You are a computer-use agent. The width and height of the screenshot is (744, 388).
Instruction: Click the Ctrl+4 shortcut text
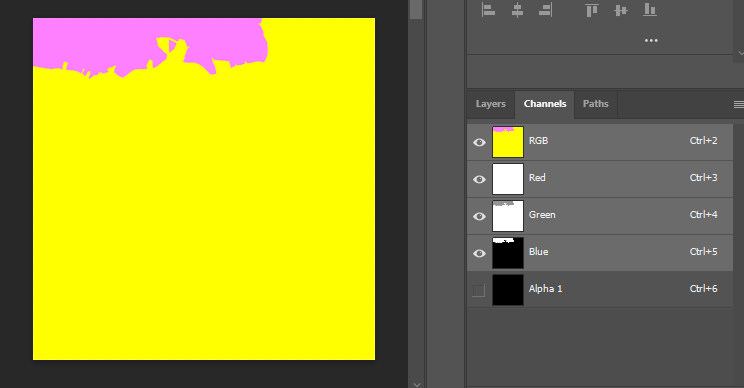click(703, 215)
